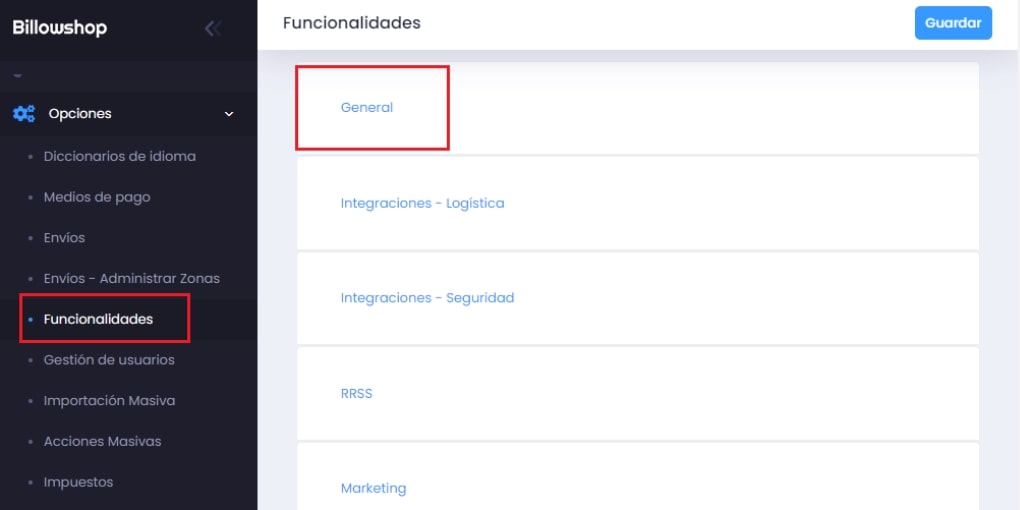Image resolution: width=1020 pixels, height=510 pixels.
Task: Open Impuestos menu item
Action: point(78,482)
